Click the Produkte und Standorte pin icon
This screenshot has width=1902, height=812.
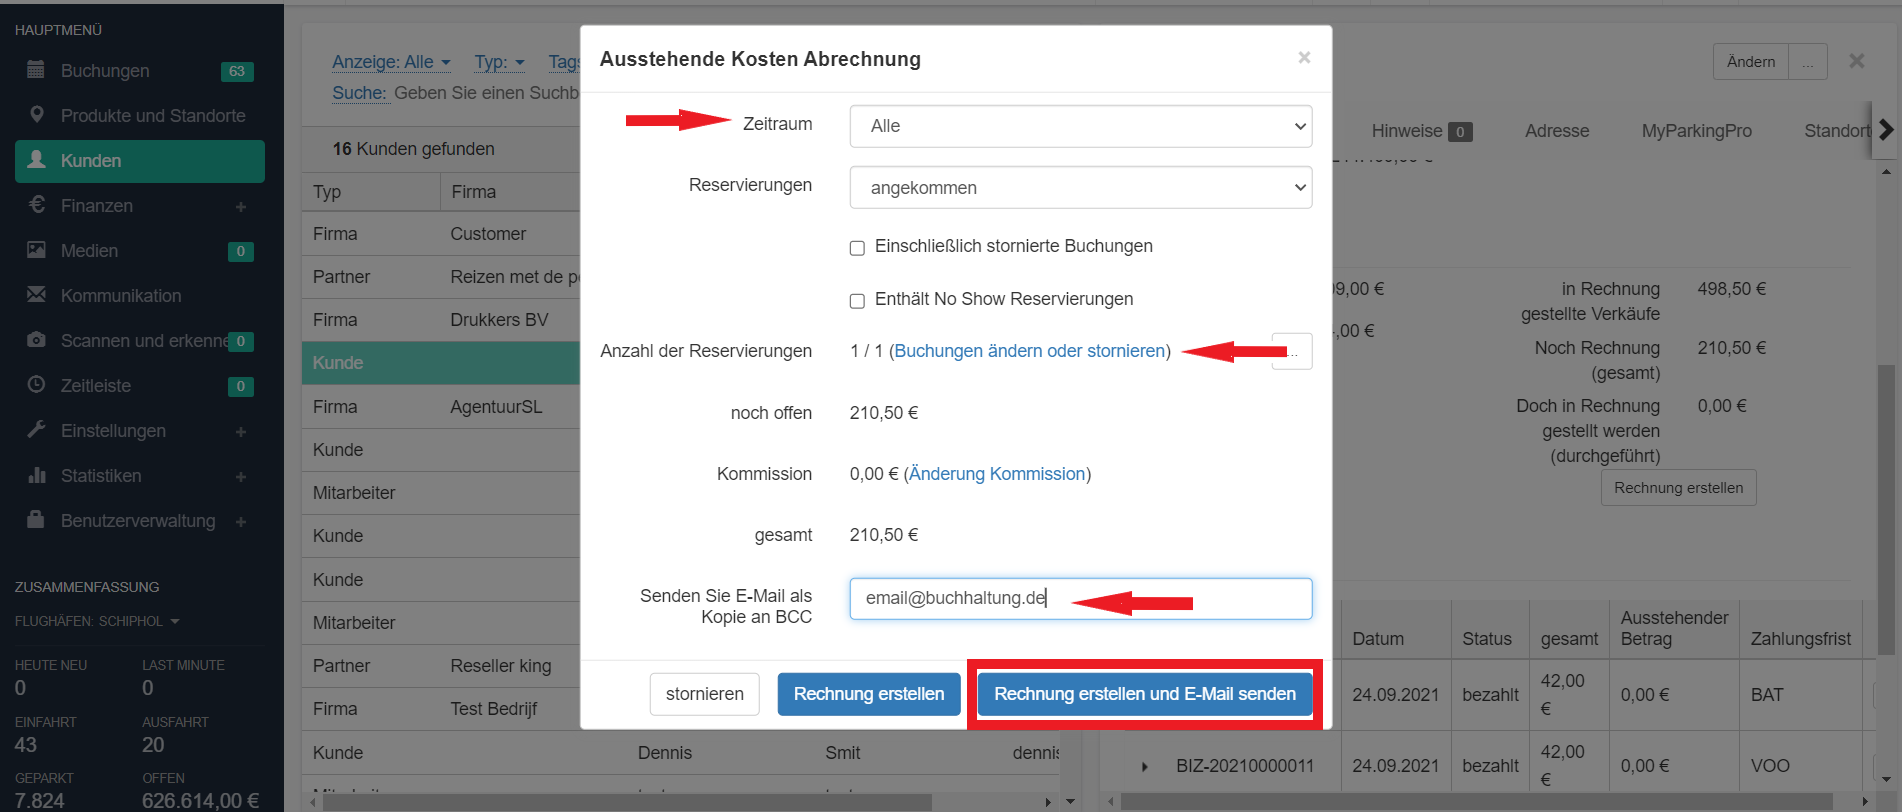tap(36, 115)
